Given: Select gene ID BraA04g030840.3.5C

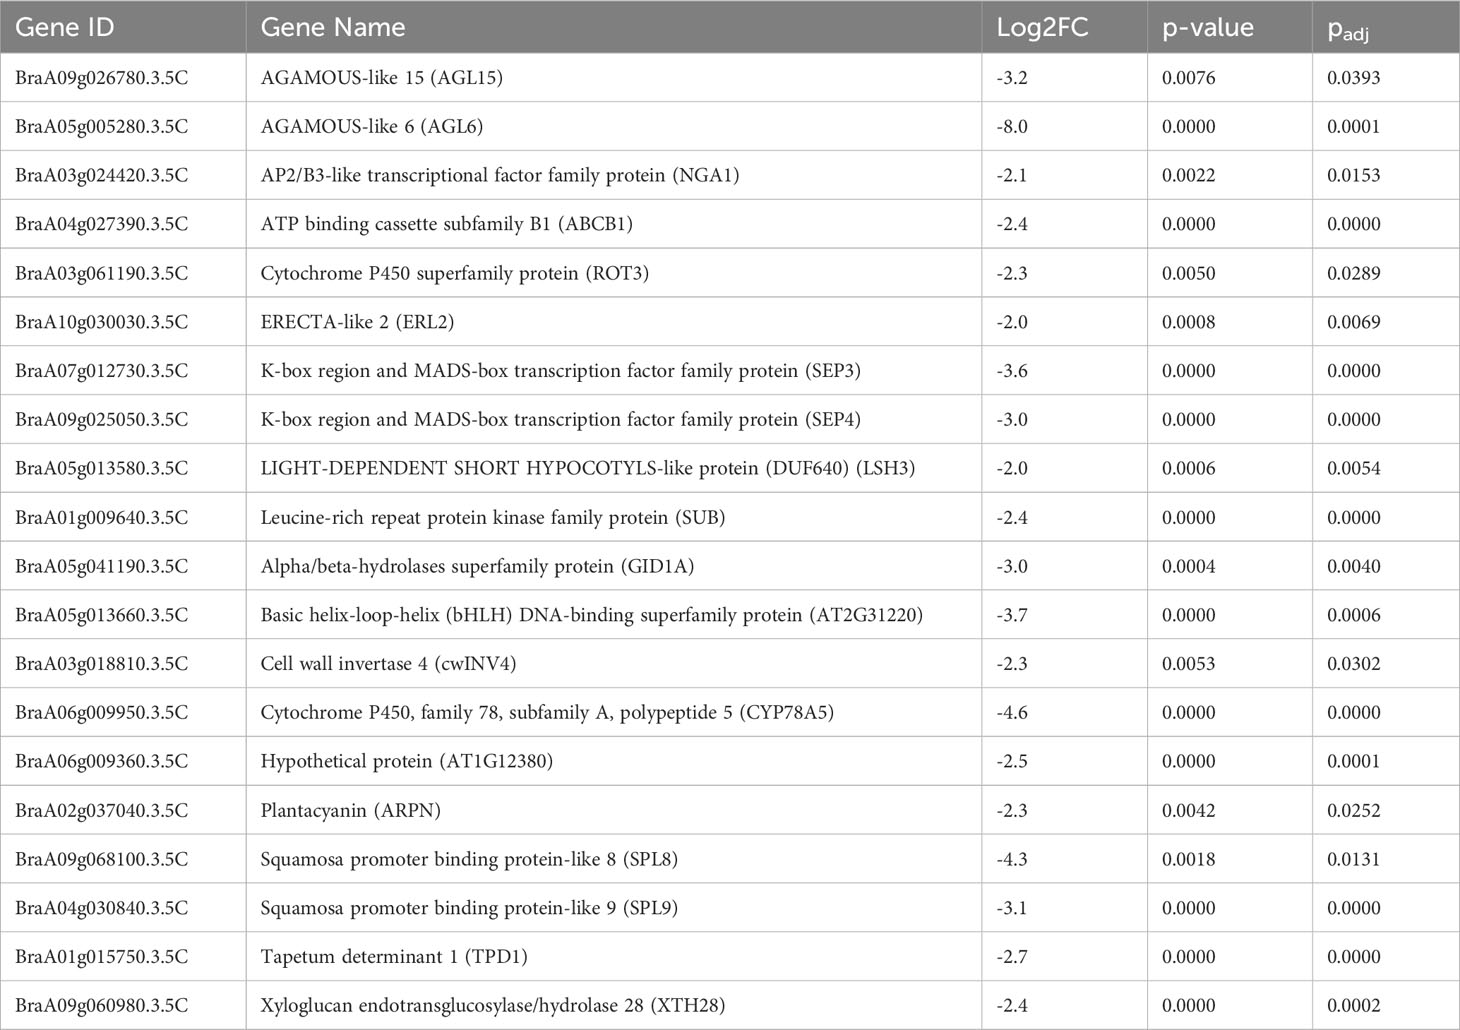Looking at the screenshot, I should [101, 909].
